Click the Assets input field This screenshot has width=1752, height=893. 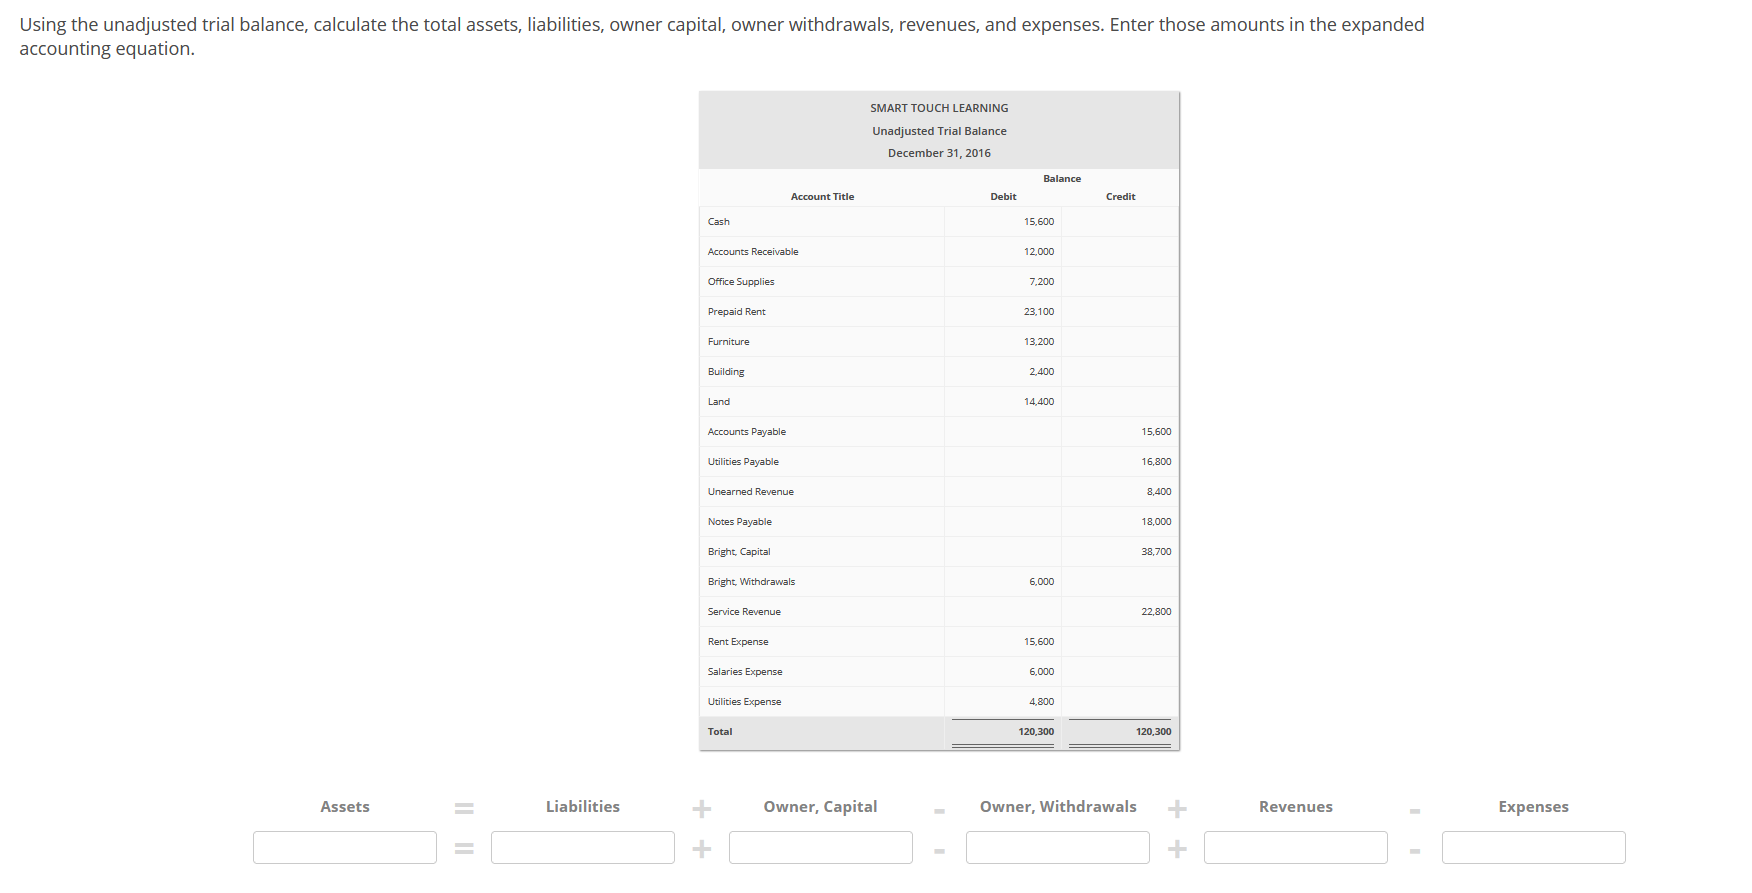(345, 847)
